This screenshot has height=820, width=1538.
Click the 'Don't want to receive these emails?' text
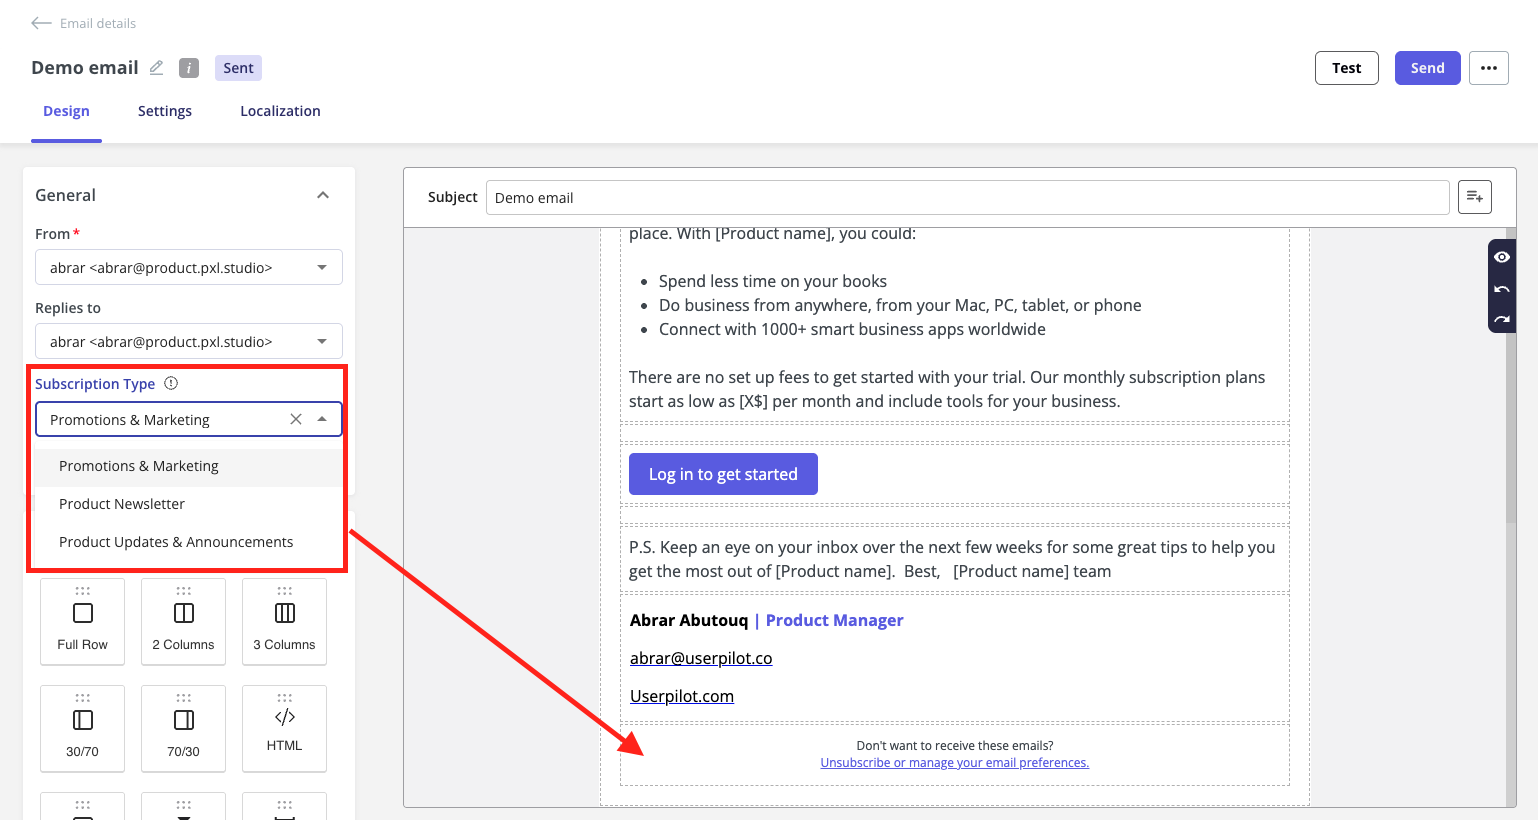click(955, 746)
